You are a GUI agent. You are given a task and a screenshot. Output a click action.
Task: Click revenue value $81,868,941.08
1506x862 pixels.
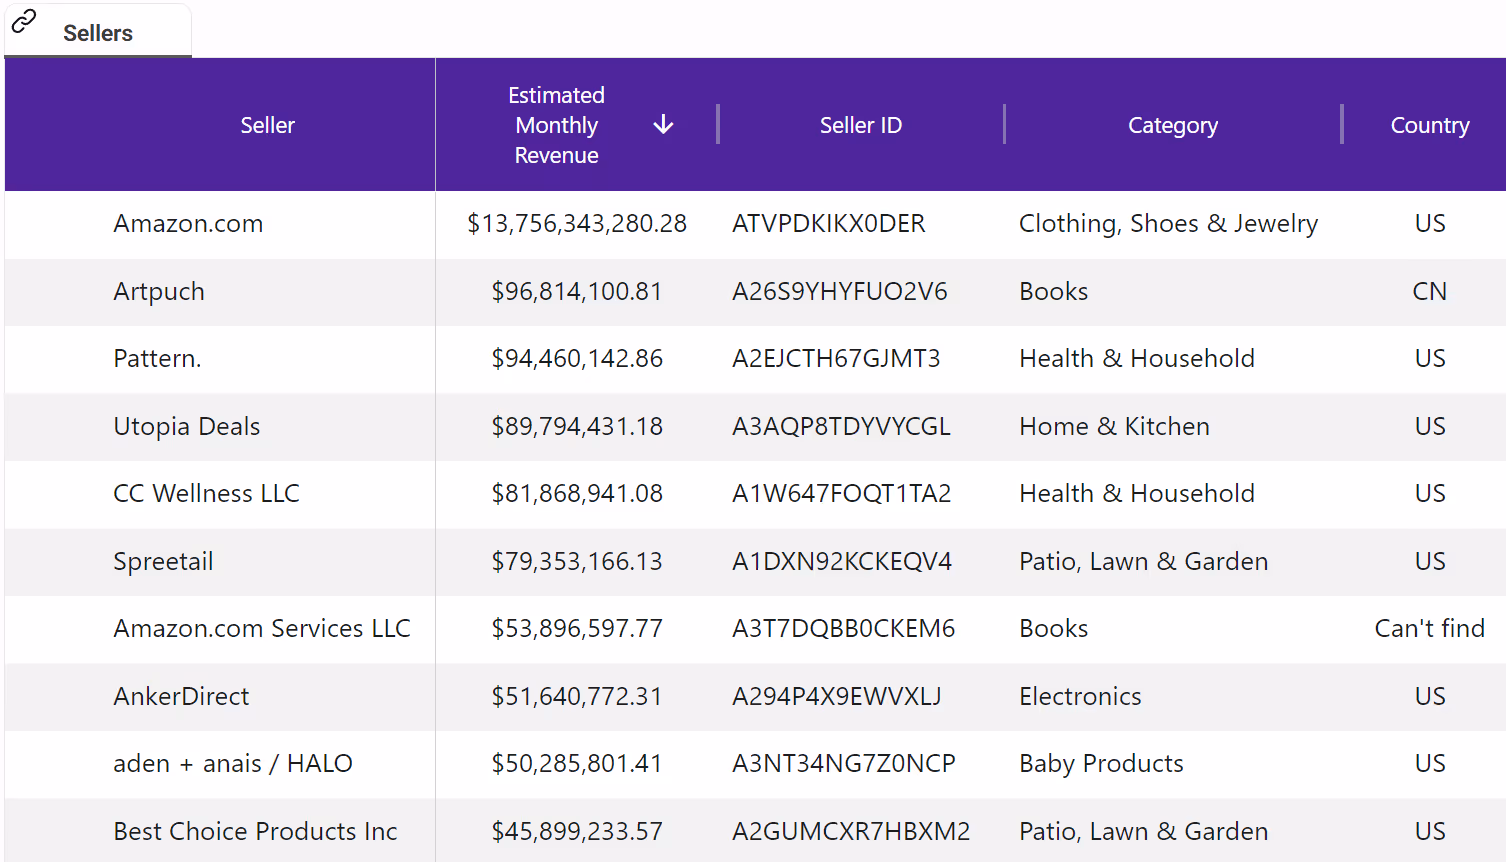point(577,493)
